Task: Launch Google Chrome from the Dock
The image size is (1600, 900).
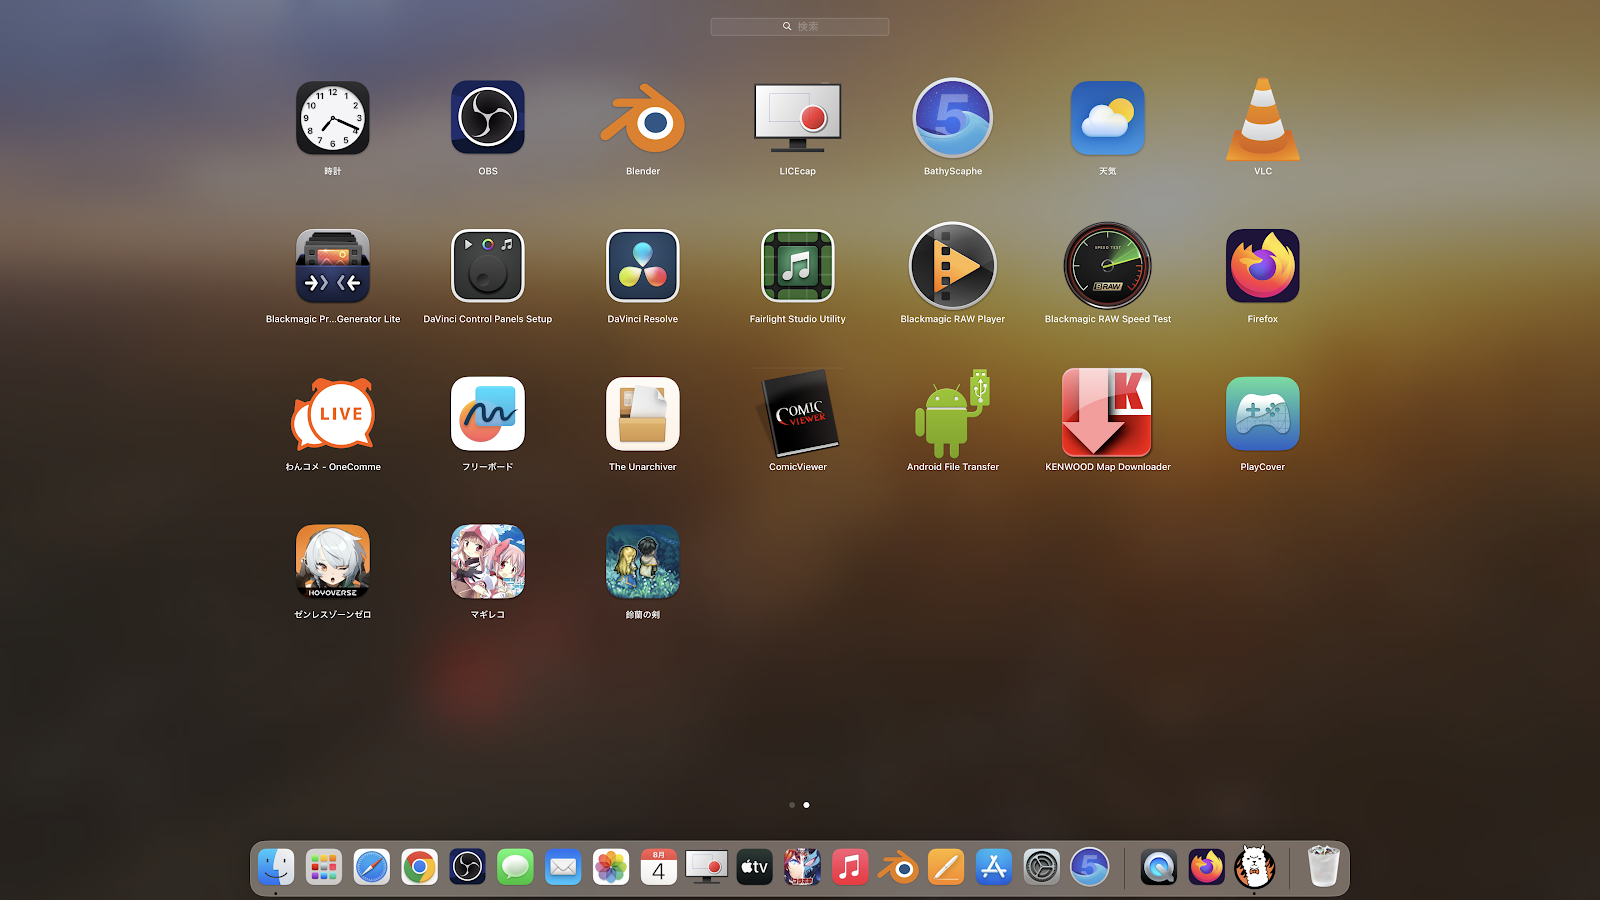Action: click(x=420, y=867)
